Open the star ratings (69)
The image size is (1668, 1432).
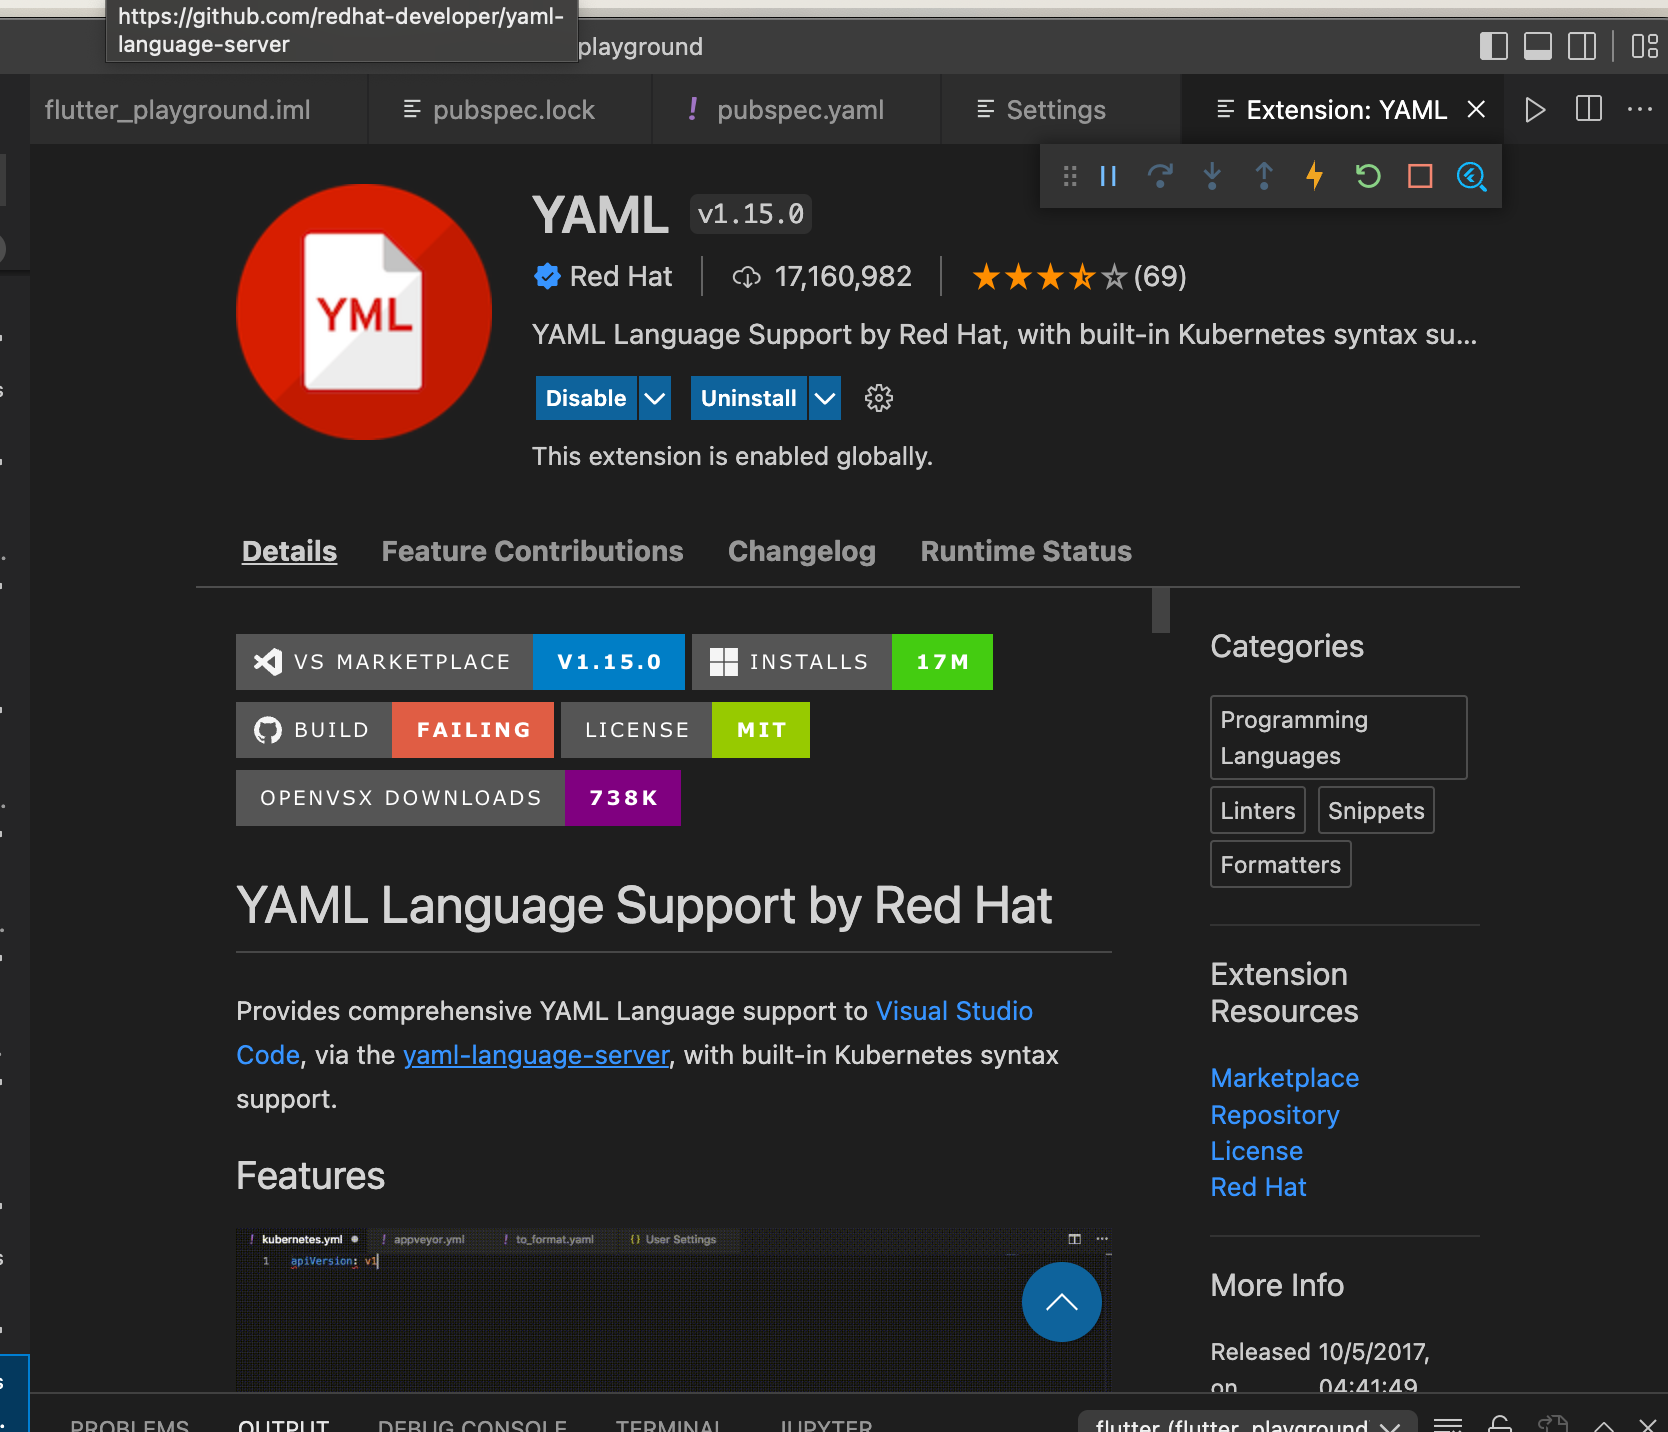pos(1079,276)
